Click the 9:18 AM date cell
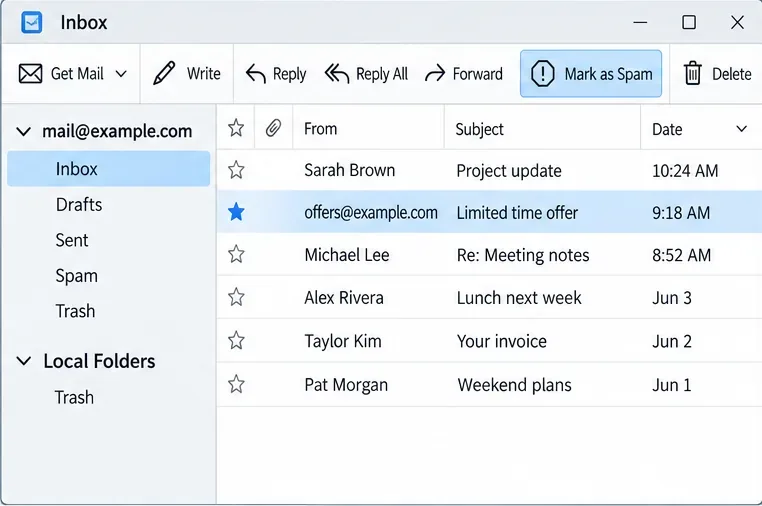 pos(681,213)
